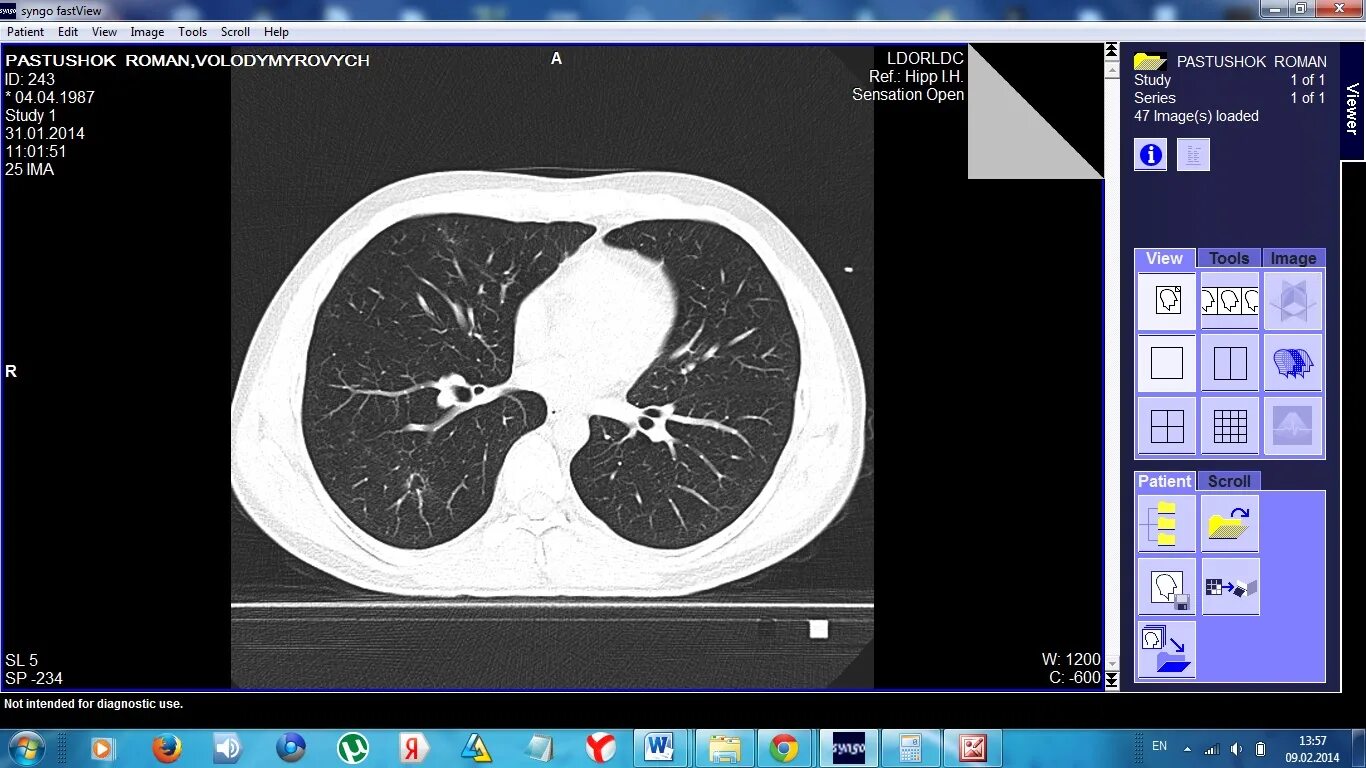Select the Patient tab in lower panel

tap(1165, 481)
